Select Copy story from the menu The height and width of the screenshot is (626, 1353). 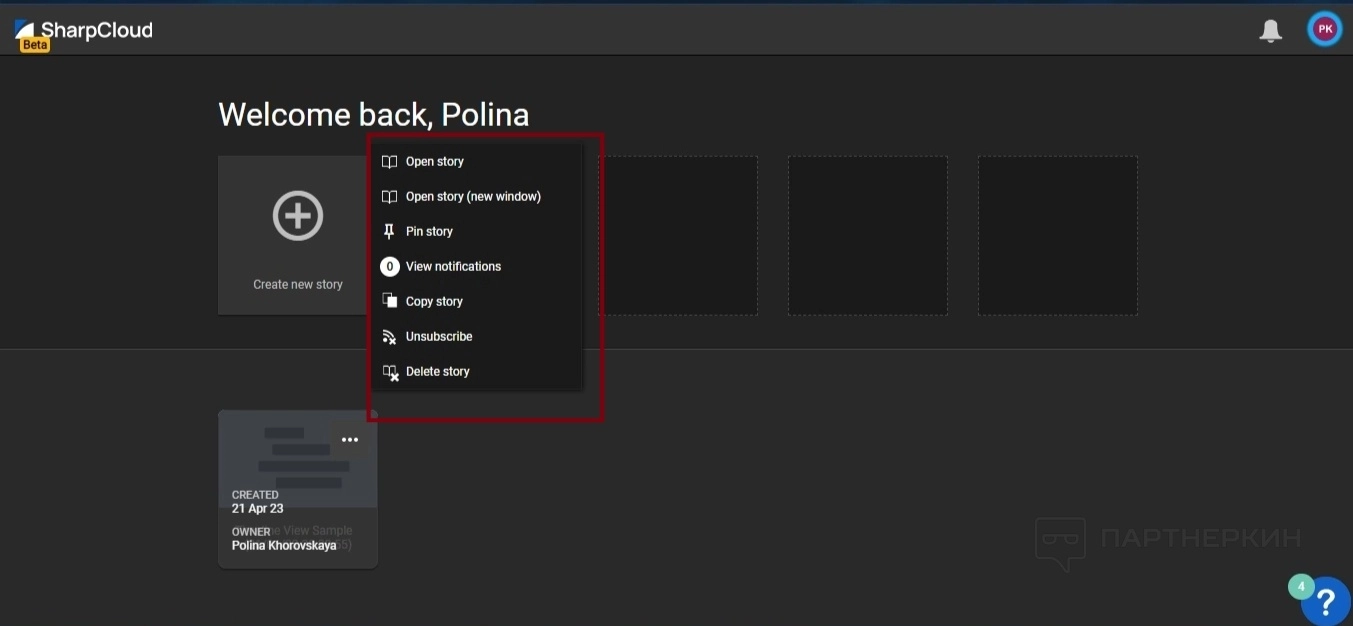point(434,302)
